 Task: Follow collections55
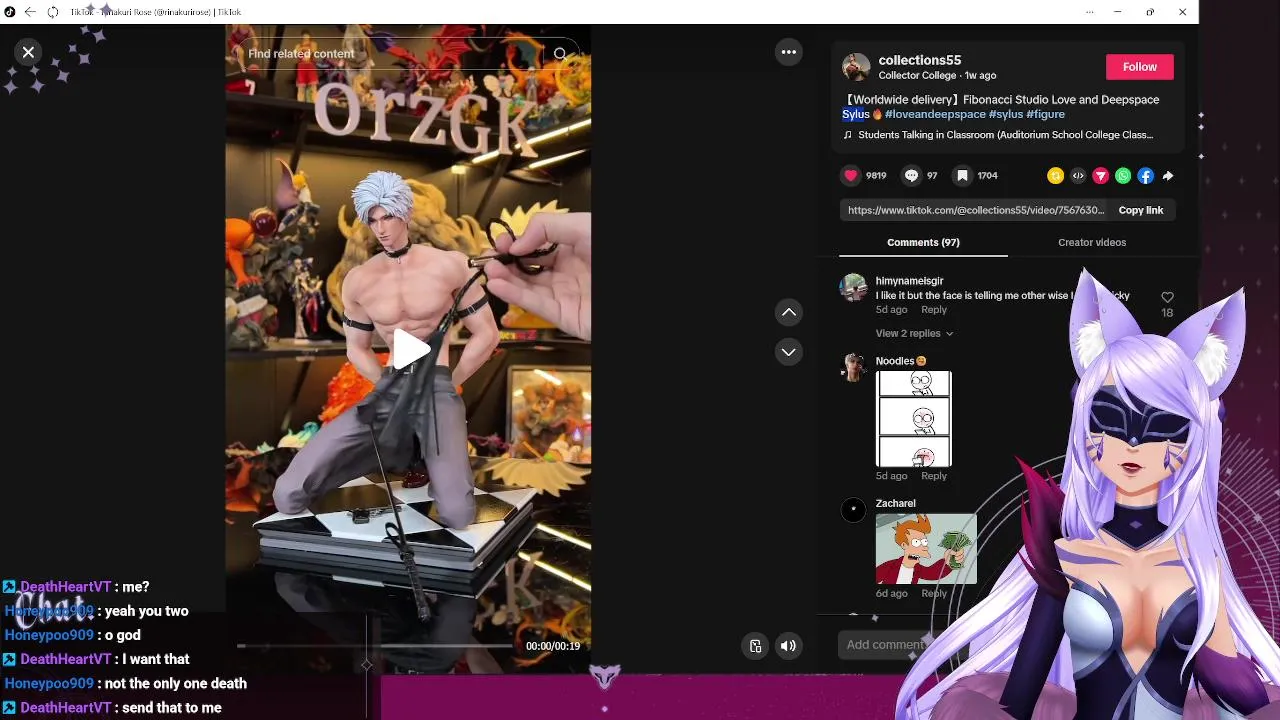click(x=1139, y=67)
